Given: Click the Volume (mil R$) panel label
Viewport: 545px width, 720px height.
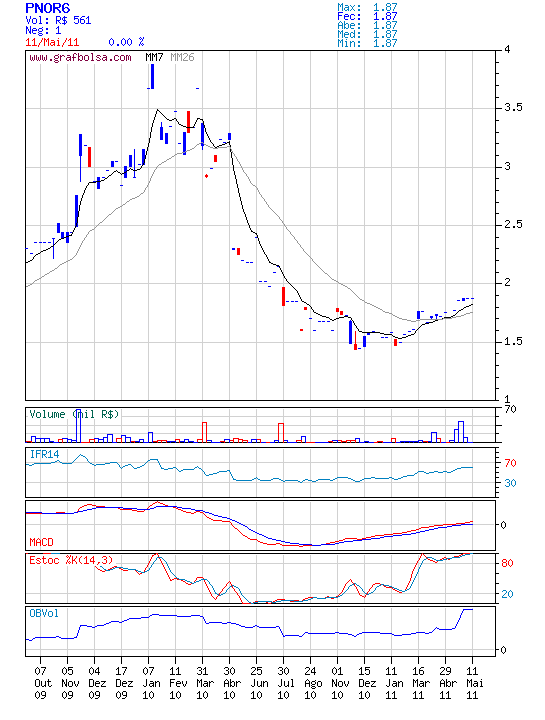Looking at the screenshot, I should 74,414.
